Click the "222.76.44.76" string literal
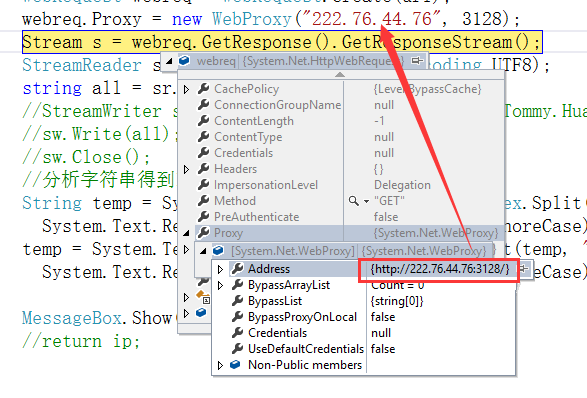587x398 pixels. tap(371, 19)
